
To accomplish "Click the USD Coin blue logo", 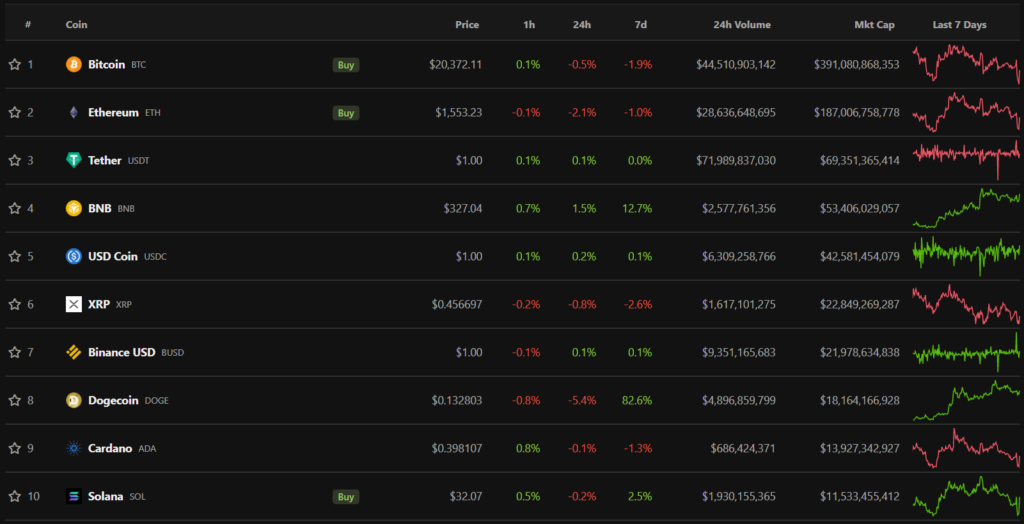I will (73, 256).
